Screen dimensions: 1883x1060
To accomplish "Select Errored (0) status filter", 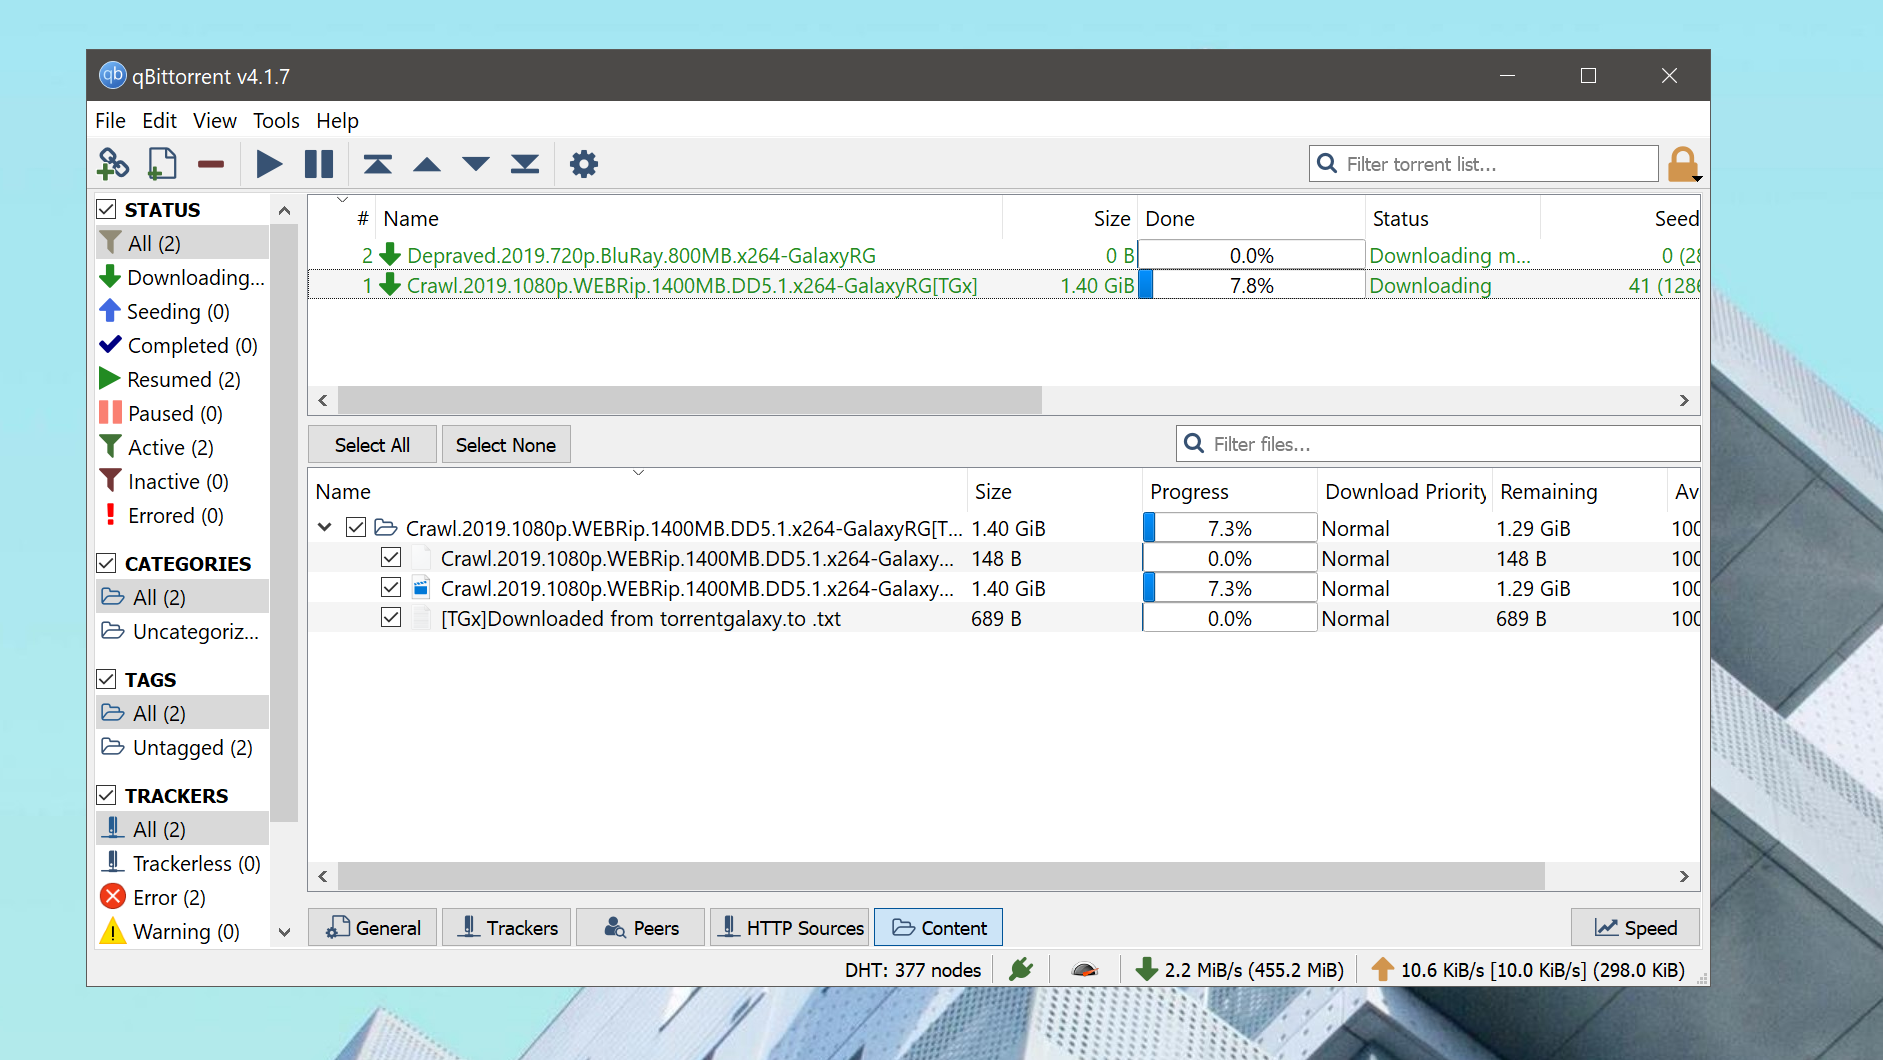I will 182,515.
